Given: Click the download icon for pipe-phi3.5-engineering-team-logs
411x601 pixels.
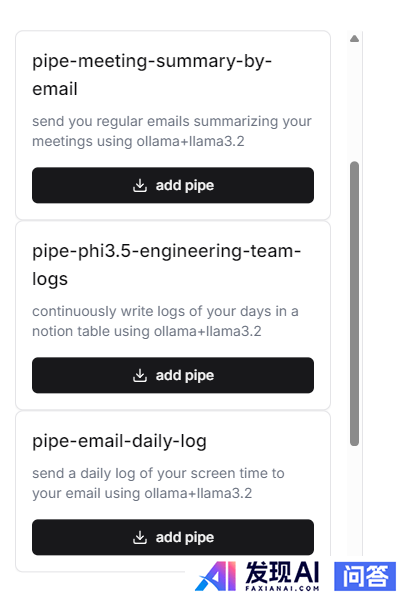Looking at the screenshot, I should tap(140, 376).
